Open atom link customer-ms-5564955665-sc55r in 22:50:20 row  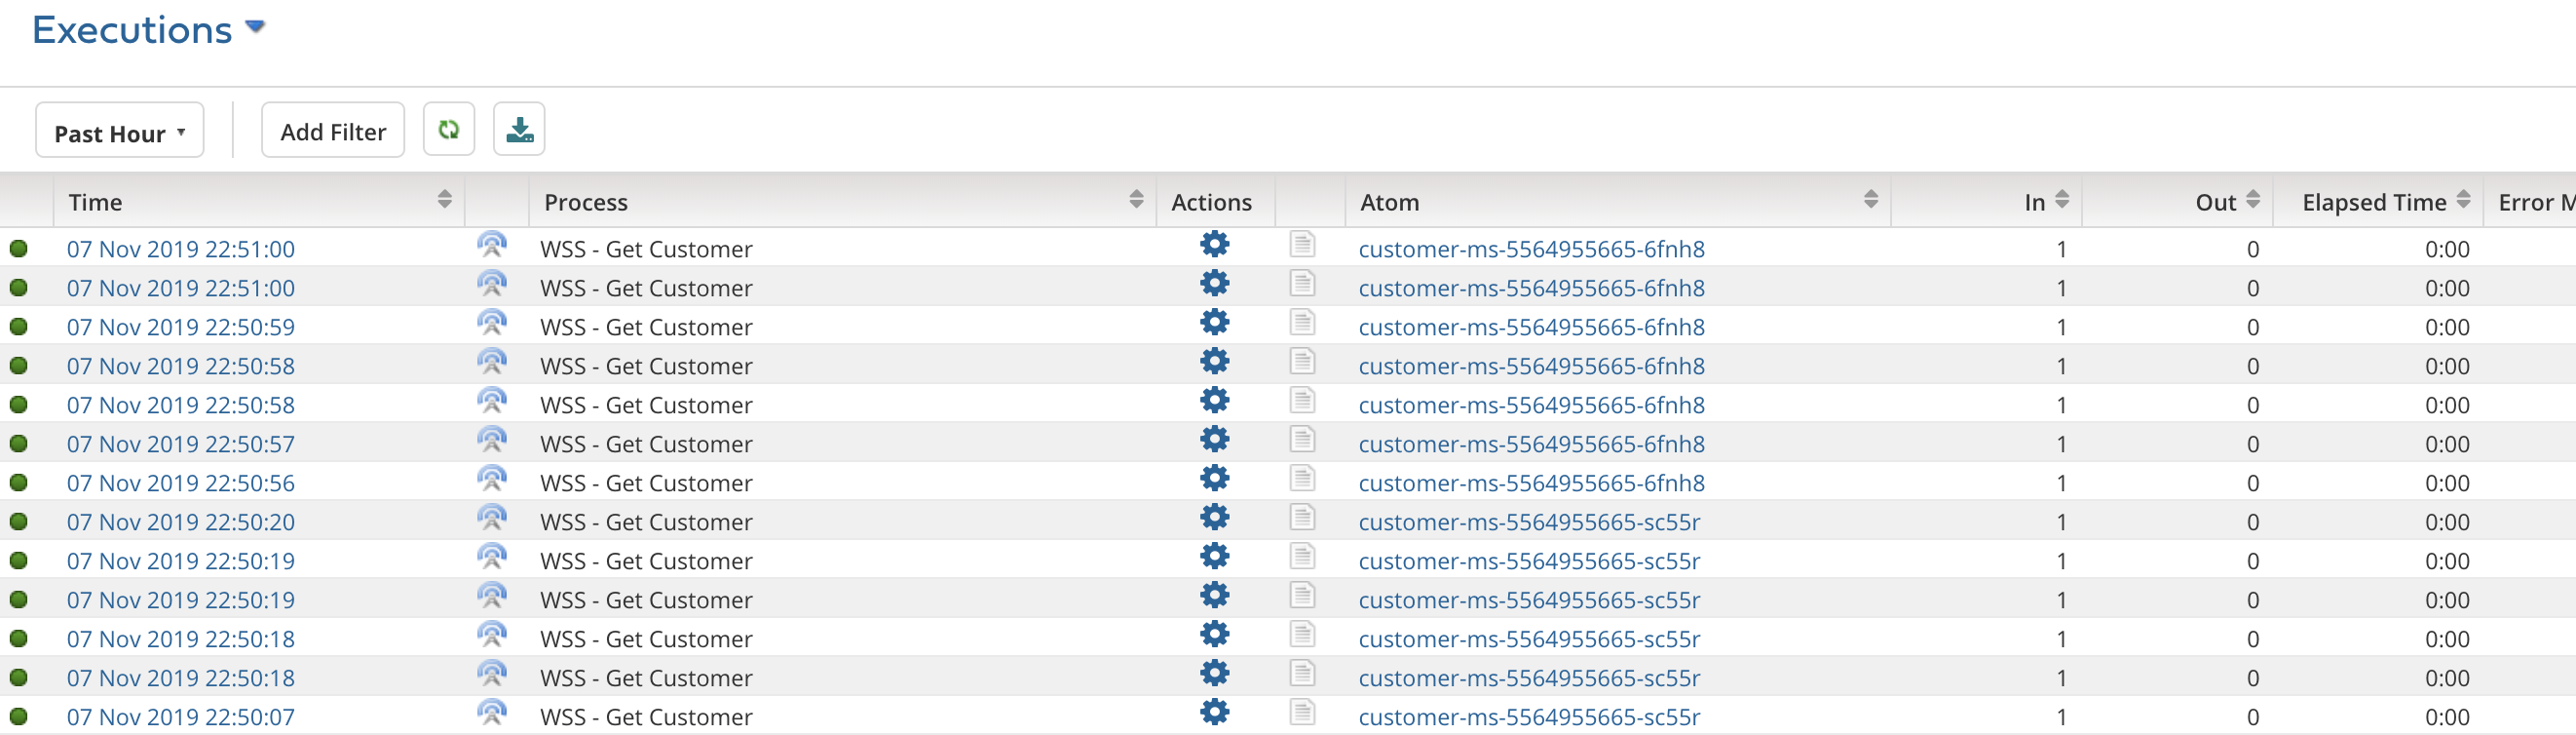1528,523
